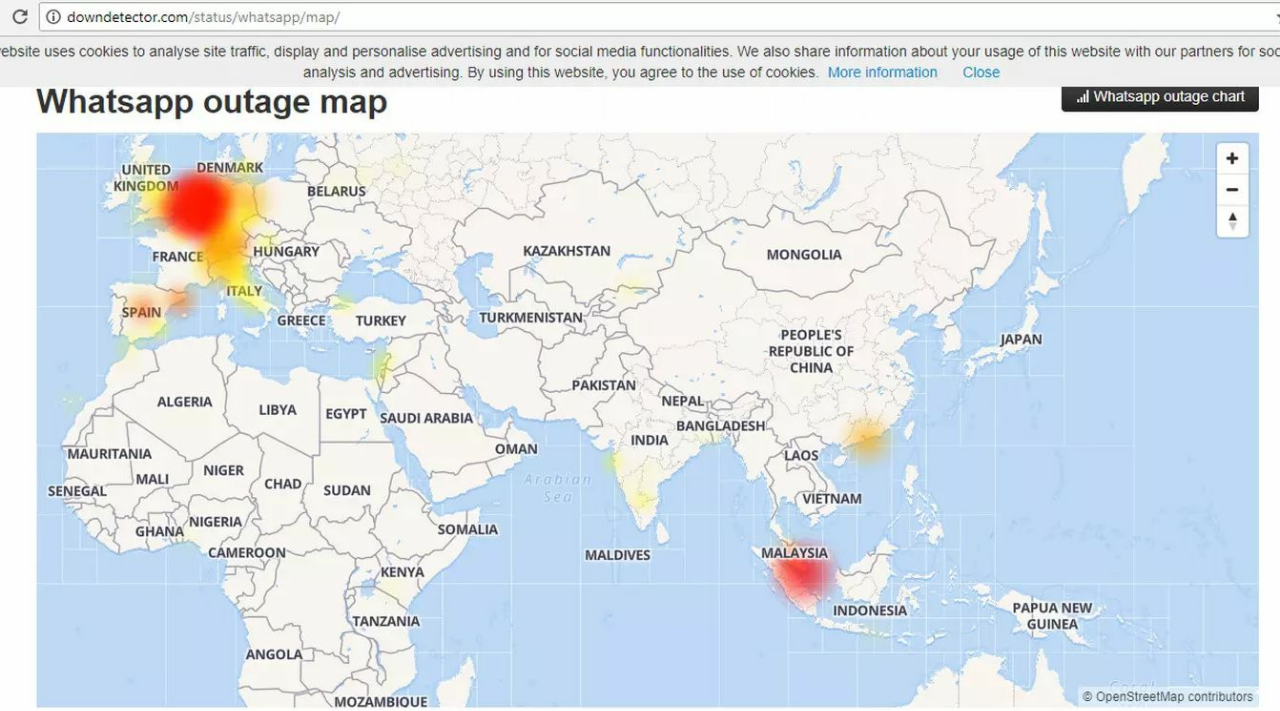Click the SOMALIA label on the map
The width and height of the screenshot is (1280, 711).
pos(467,530)
